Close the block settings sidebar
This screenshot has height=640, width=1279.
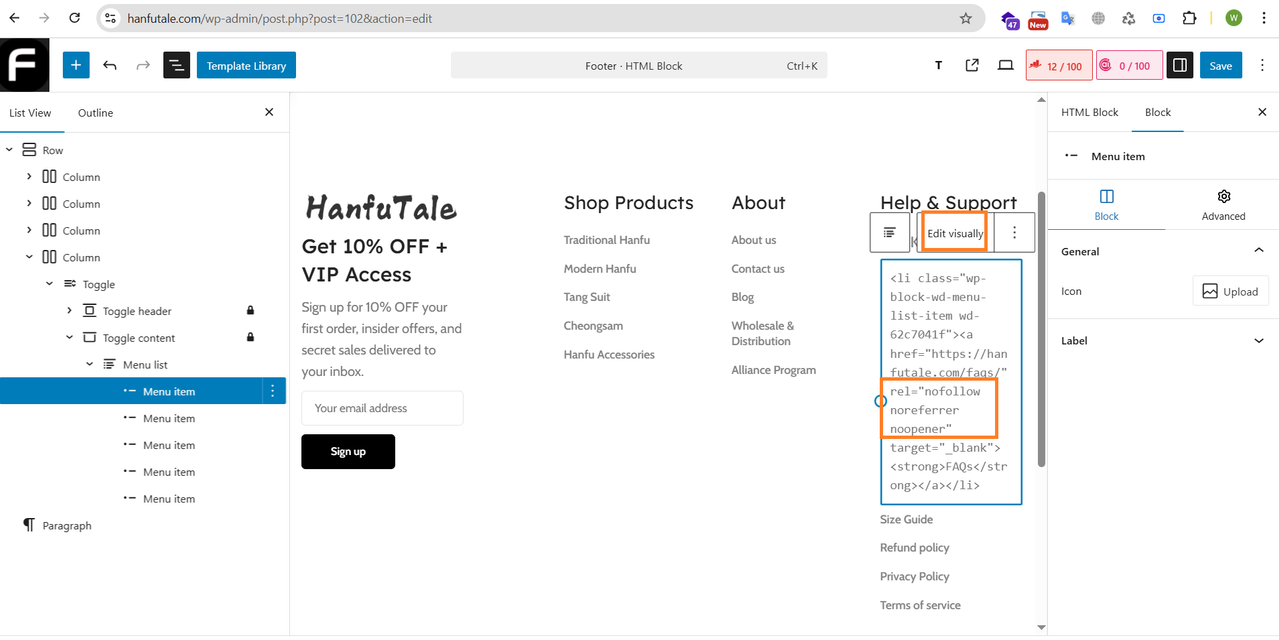pyautogui.click(x=1262, y=112)
